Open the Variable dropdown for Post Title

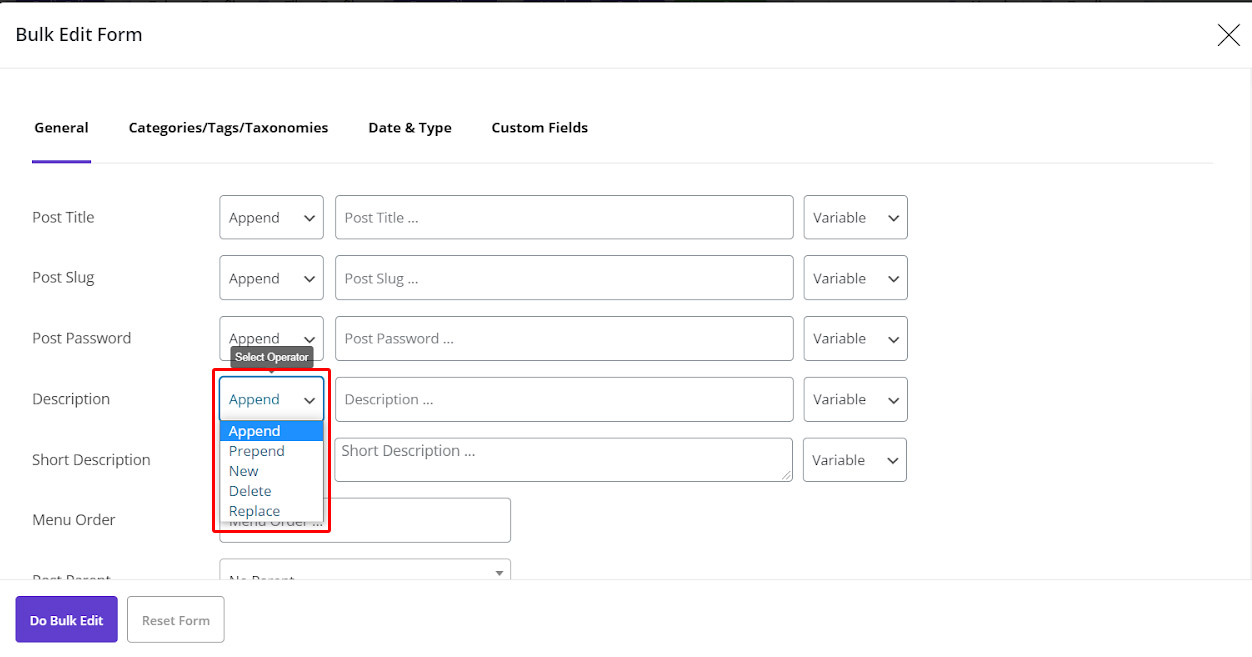855,217
